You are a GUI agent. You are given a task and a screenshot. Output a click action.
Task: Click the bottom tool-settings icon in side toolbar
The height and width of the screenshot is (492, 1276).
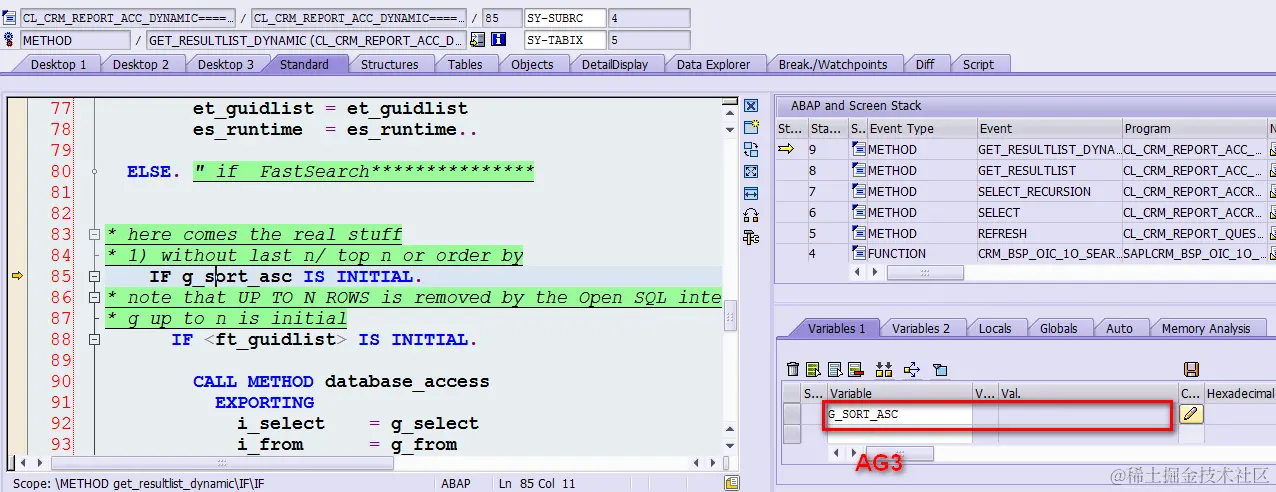click(x=751, y=237)
